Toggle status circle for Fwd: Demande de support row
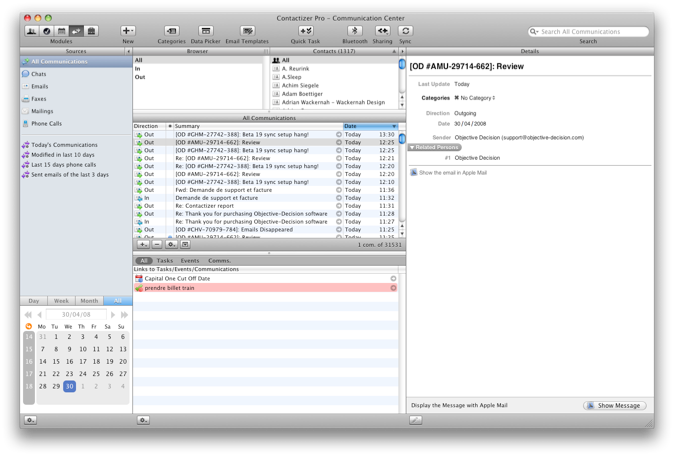The image size is (674, 456). tap(339, 190)
